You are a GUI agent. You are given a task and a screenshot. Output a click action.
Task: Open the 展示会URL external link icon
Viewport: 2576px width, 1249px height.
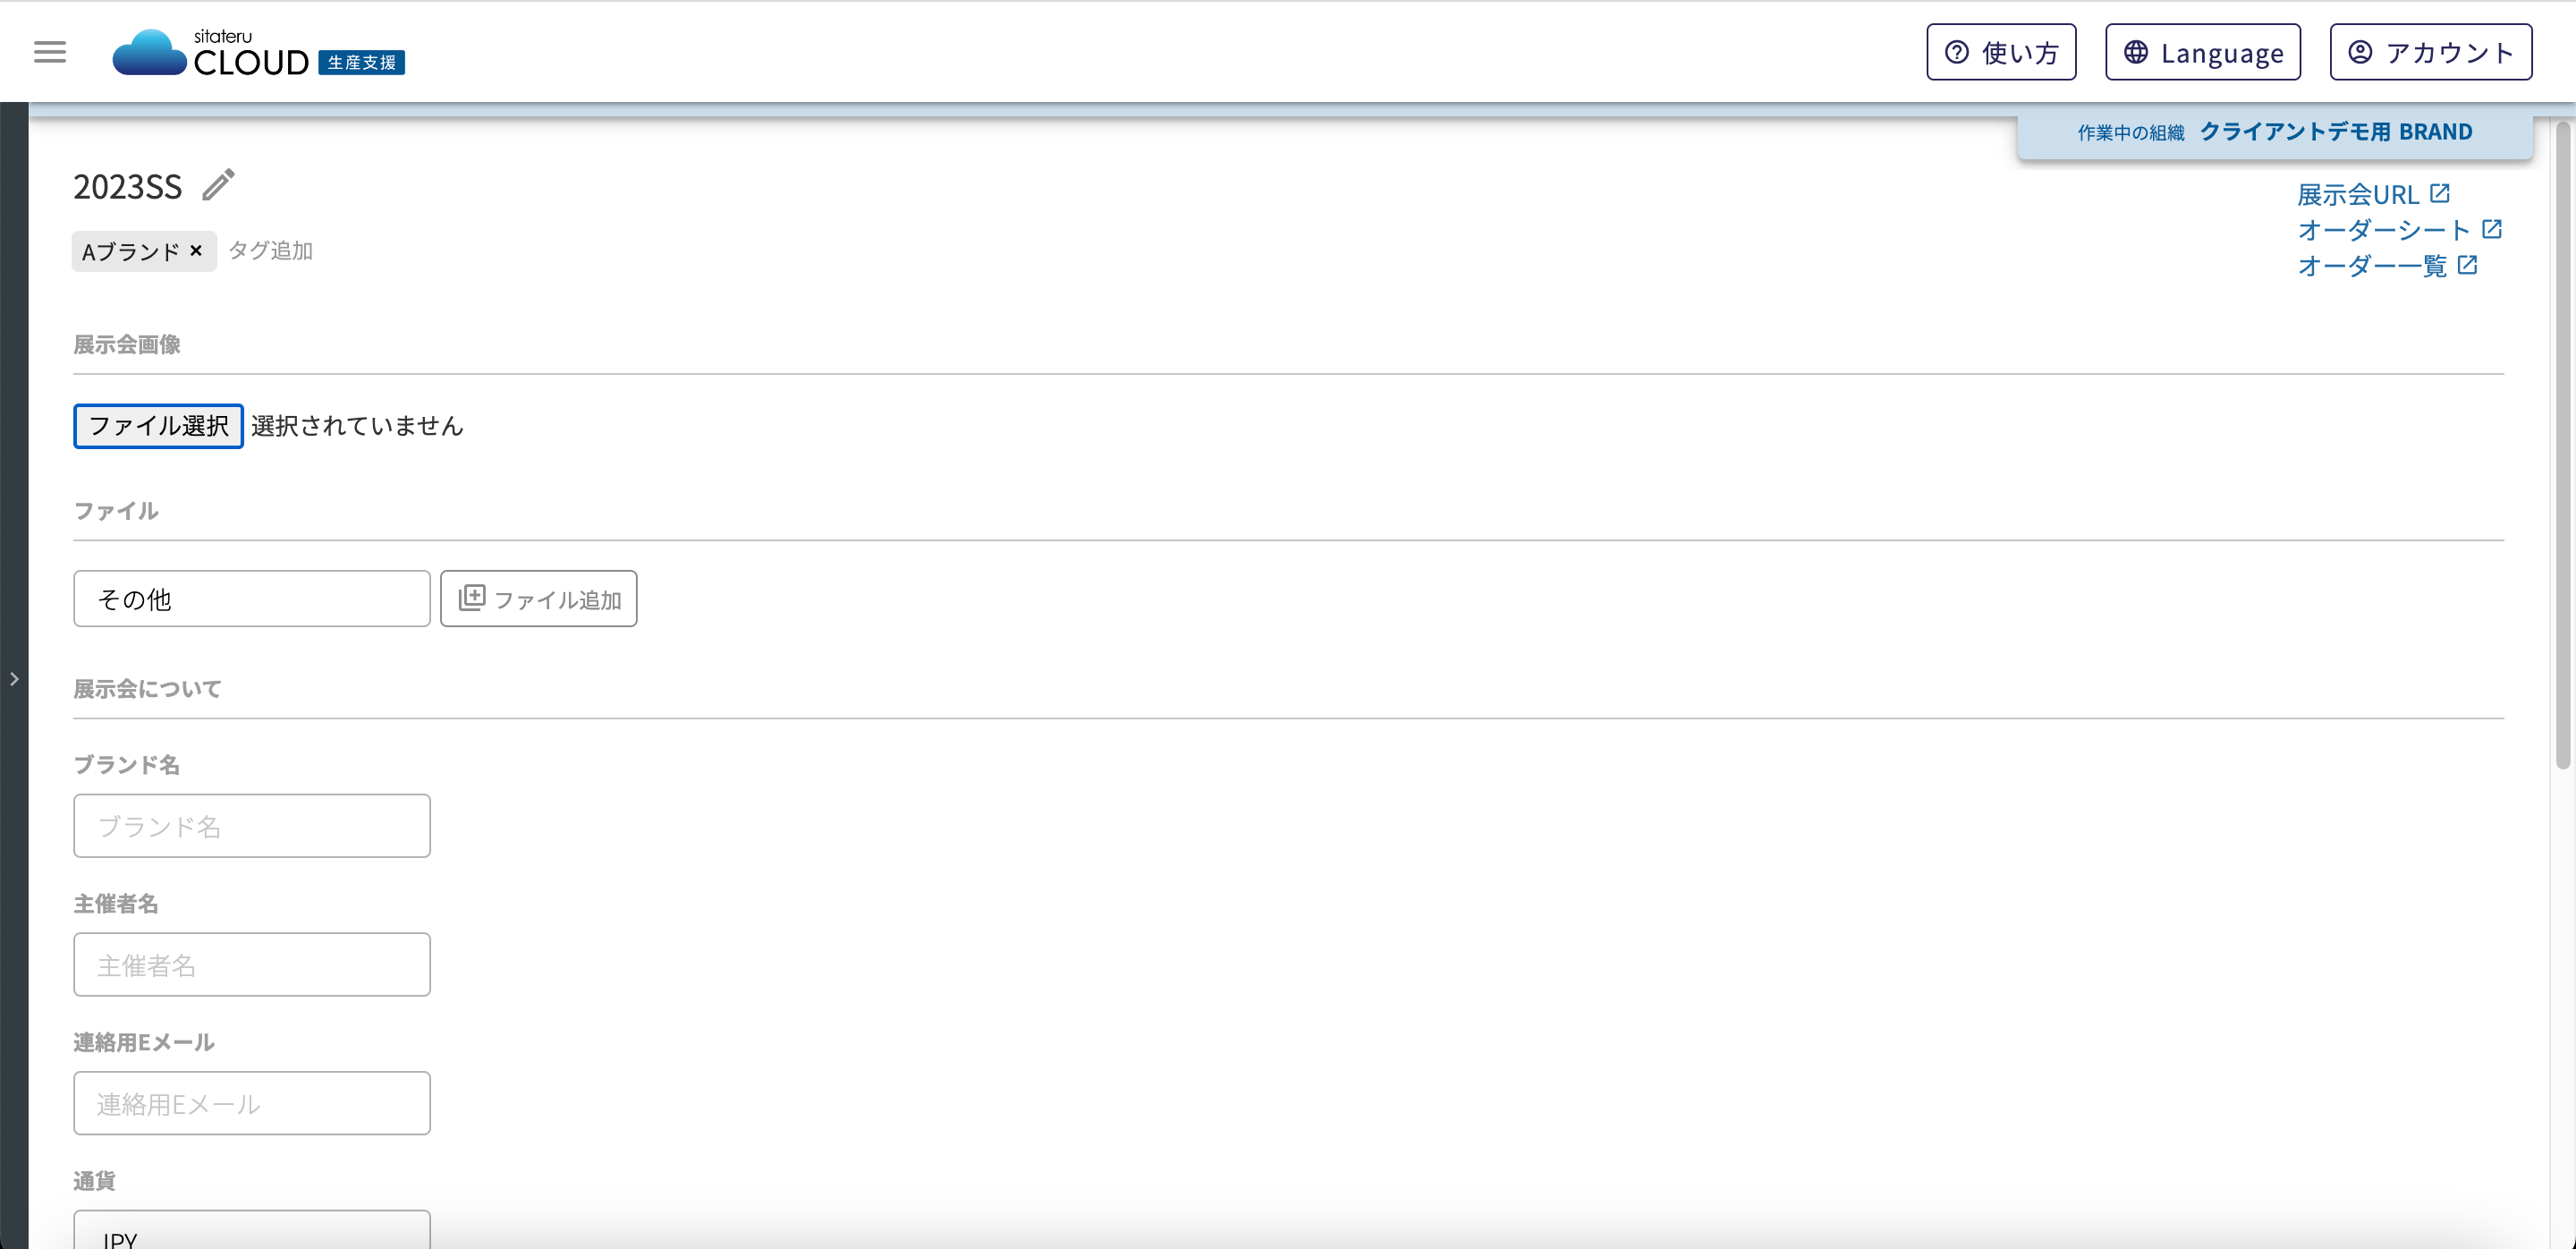tap(2440, 193)
